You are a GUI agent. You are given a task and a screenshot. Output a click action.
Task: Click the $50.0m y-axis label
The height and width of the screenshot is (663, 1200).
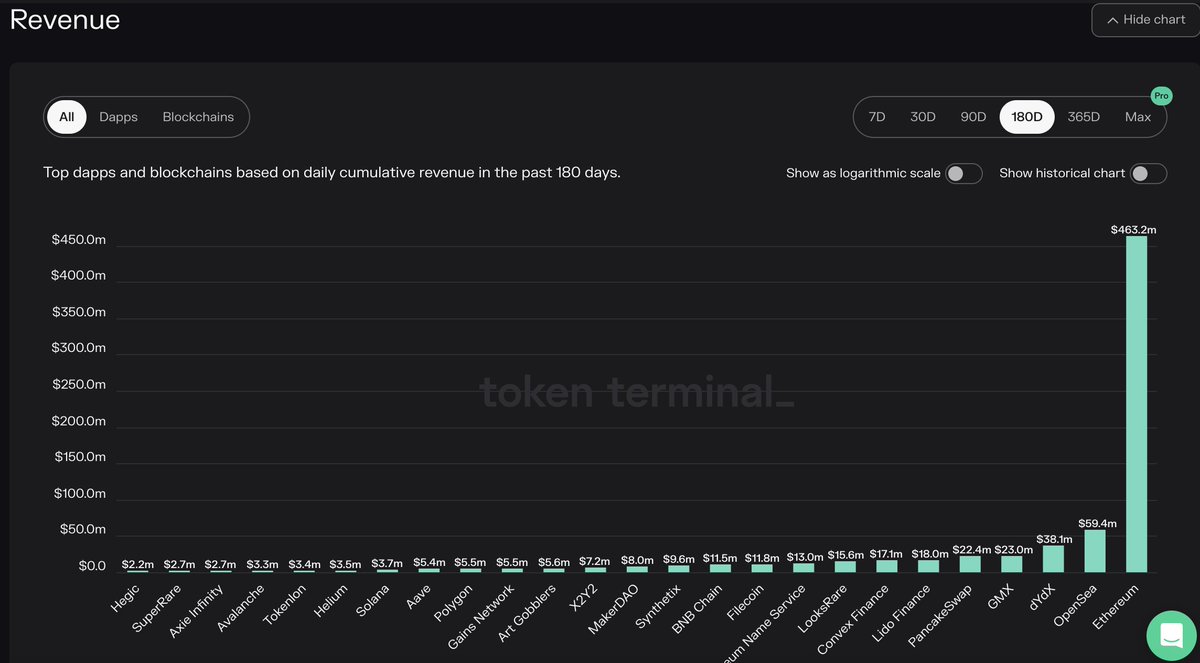[x=82, y=530]
